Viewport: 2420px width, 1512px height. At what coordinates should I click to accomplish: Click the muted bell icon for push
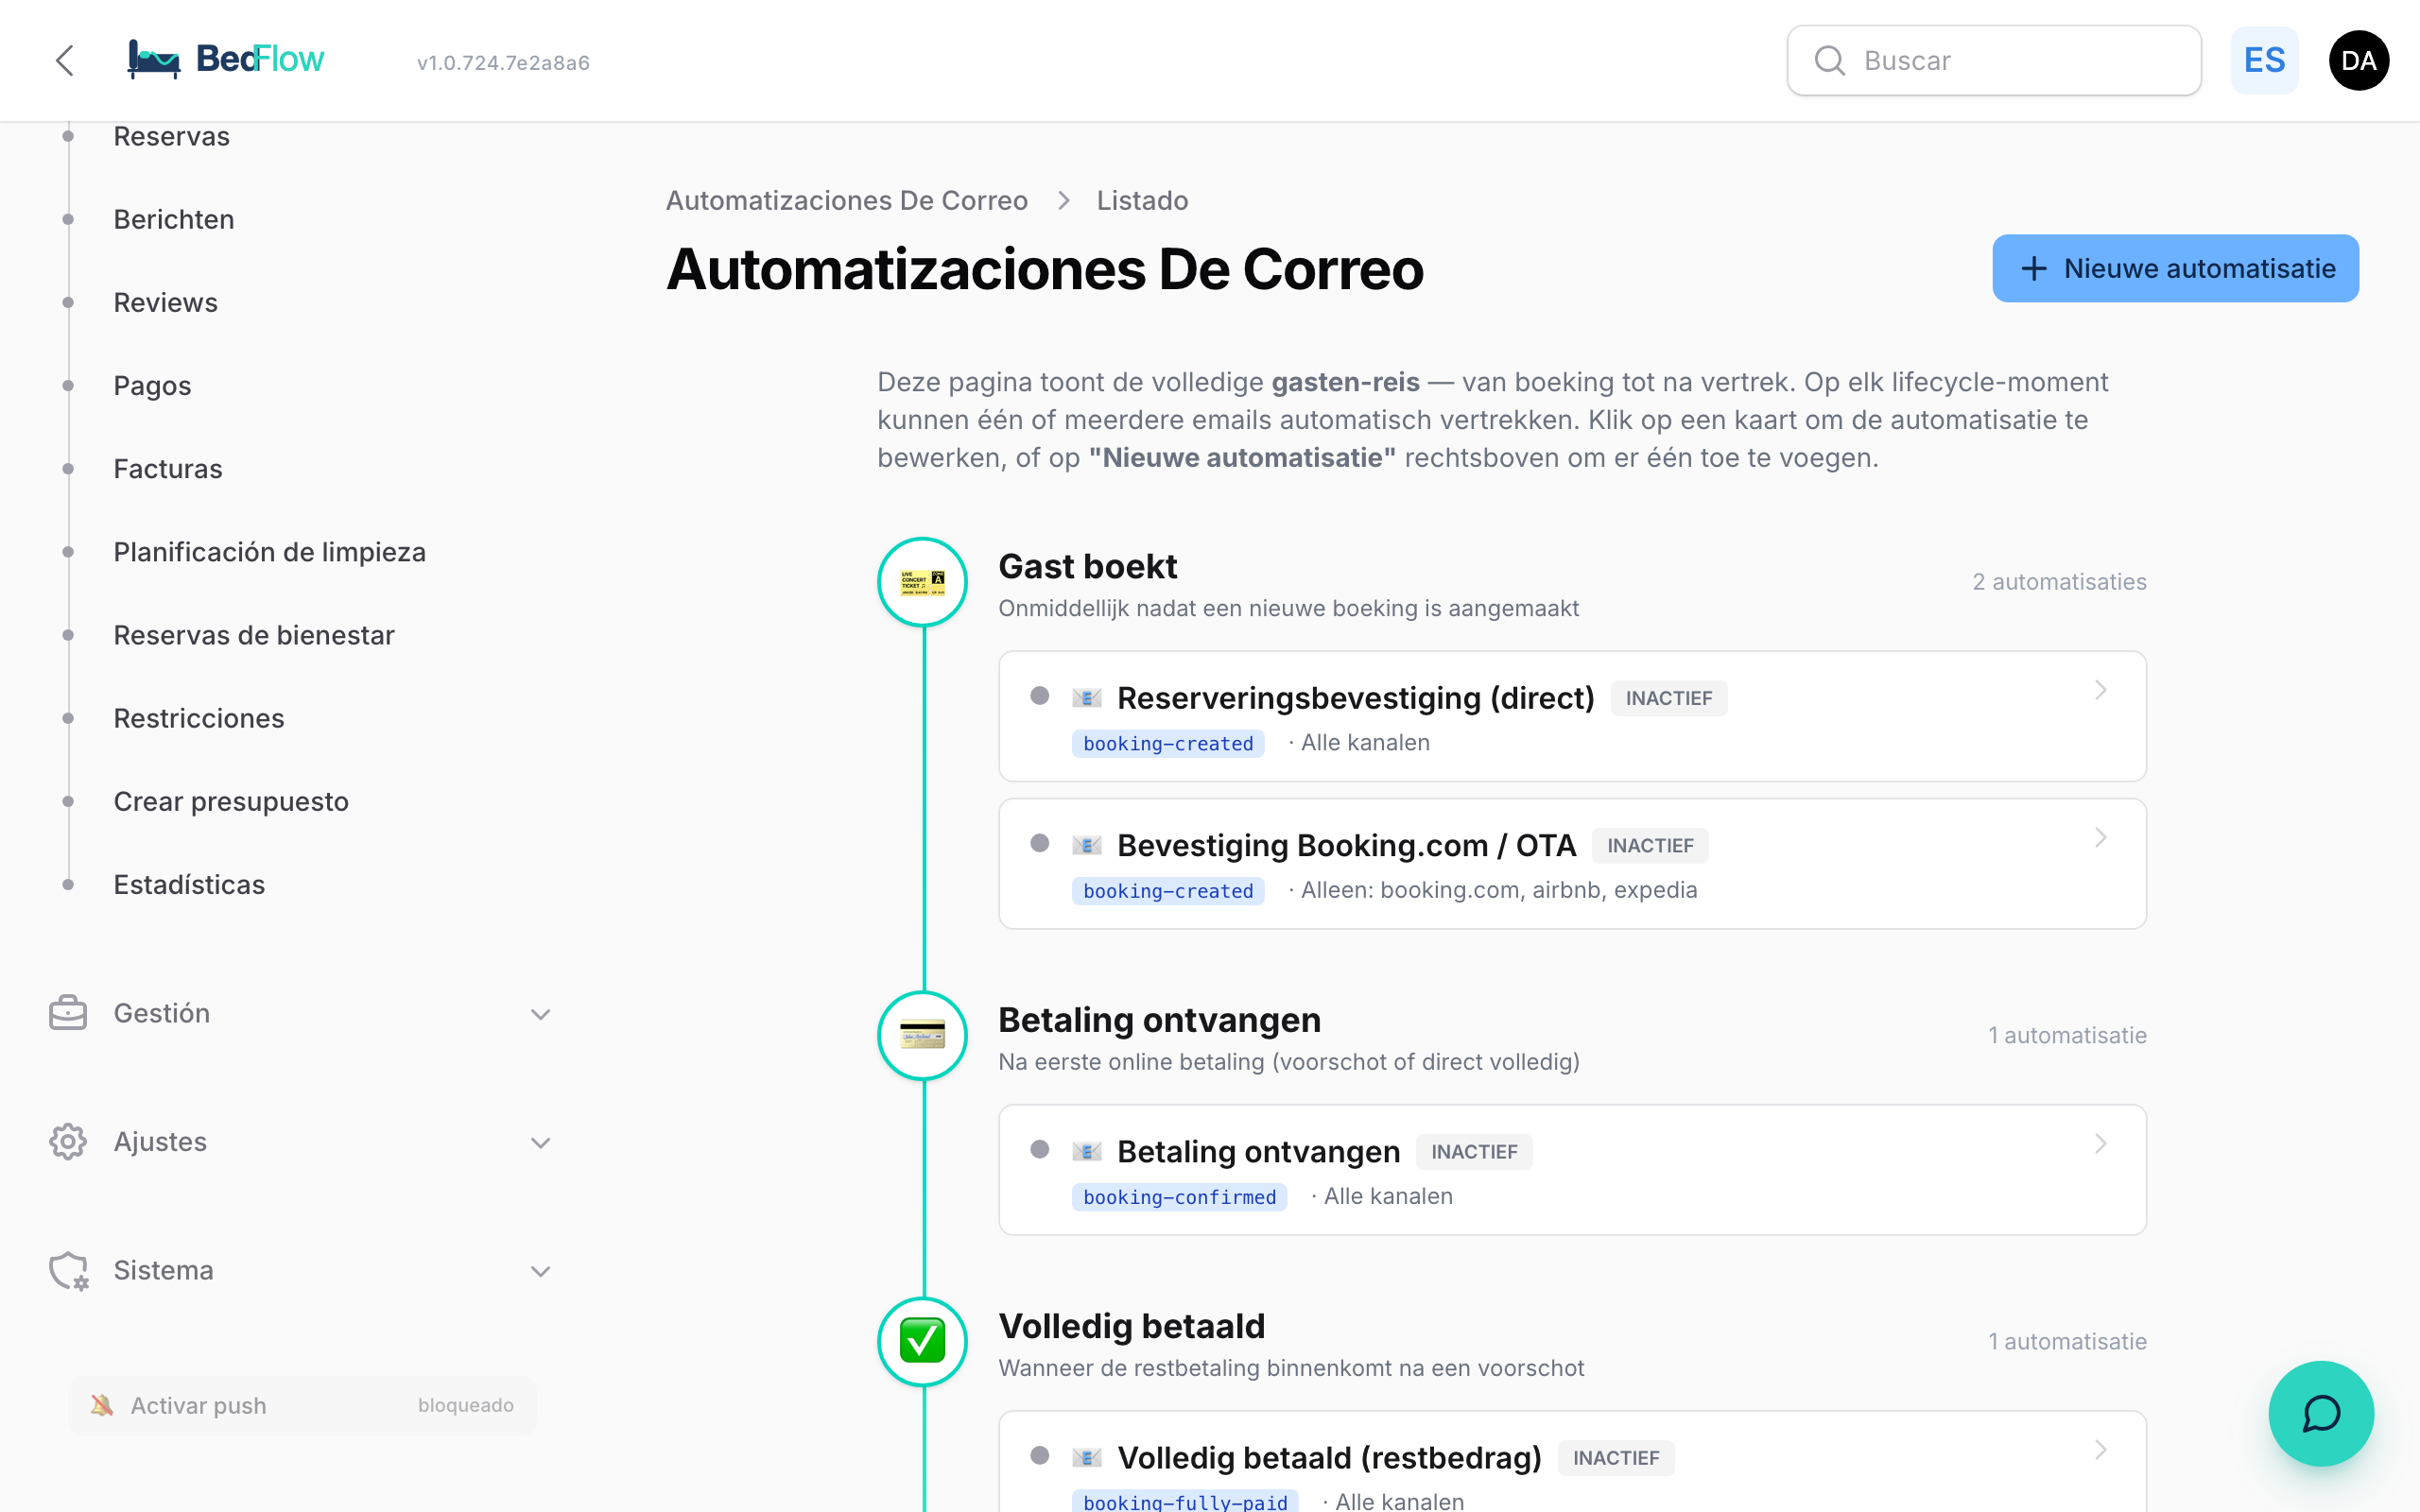tap(101, 1405)
